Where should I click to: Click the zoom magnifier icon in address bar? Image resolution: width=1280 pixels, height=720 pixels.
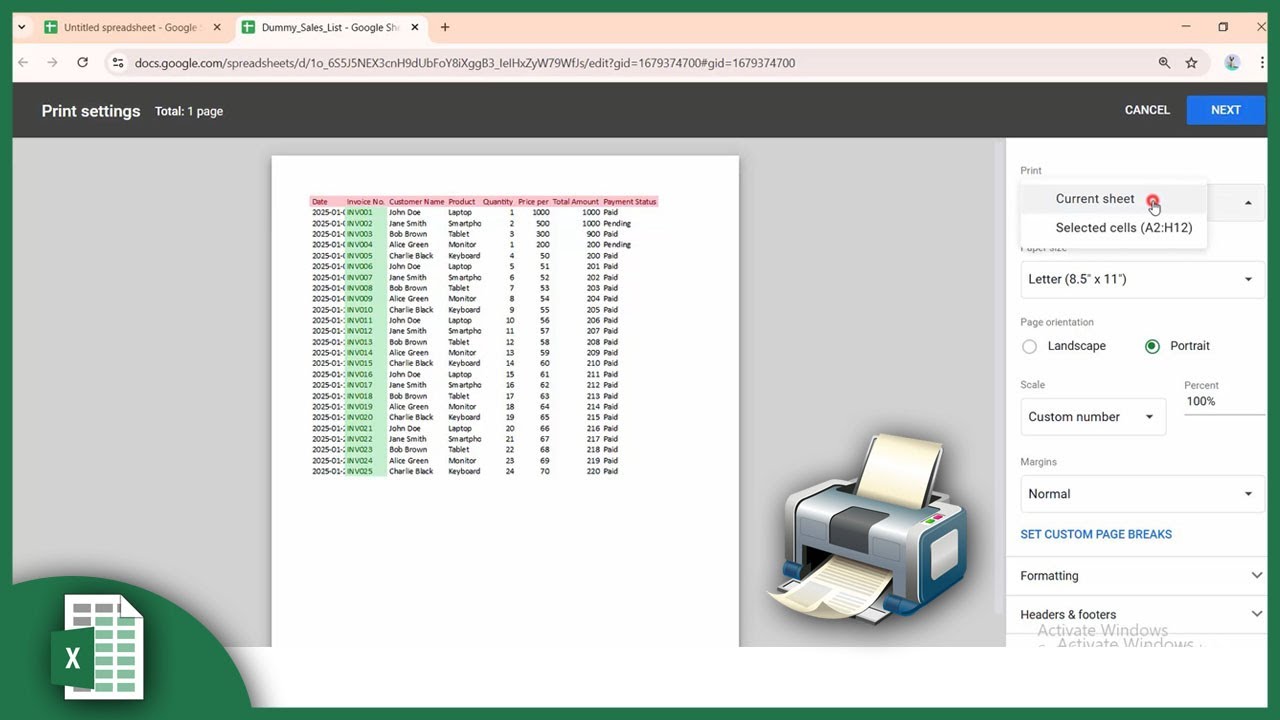point(1164,63)
